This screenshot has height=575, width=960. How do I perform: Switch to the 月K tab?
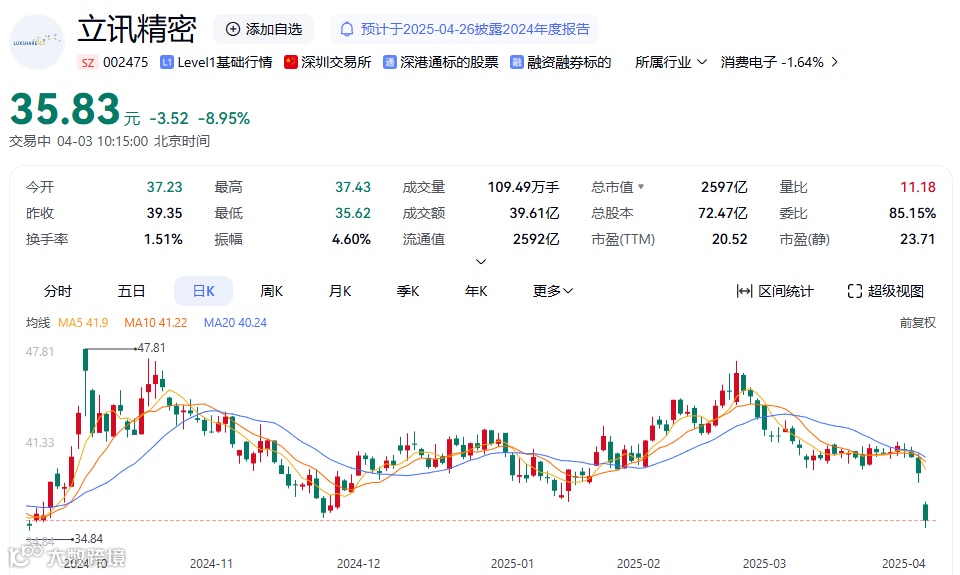[340, 291]
